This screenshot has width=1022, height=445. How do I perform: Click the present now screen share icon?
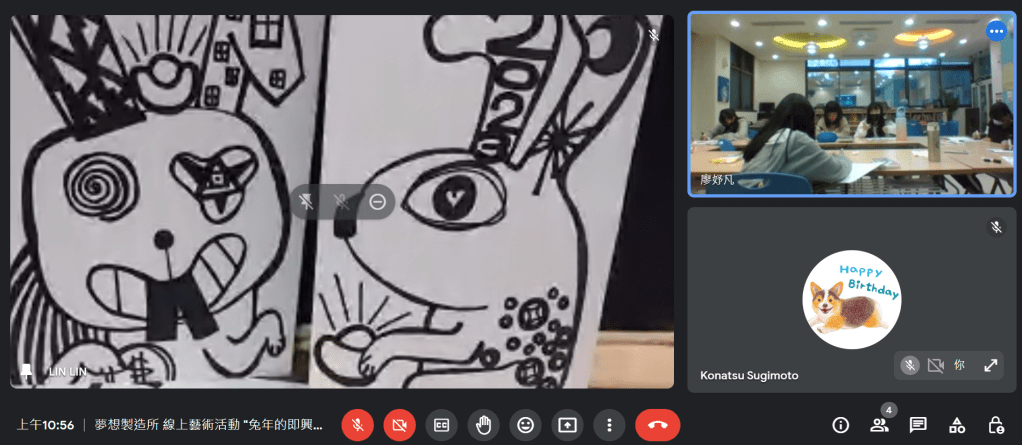click(x=567, y=425)
